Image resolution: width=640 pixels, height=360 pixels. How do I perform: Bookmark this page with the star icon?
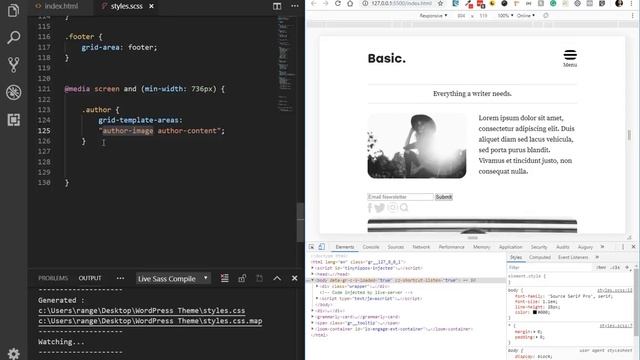440,3
